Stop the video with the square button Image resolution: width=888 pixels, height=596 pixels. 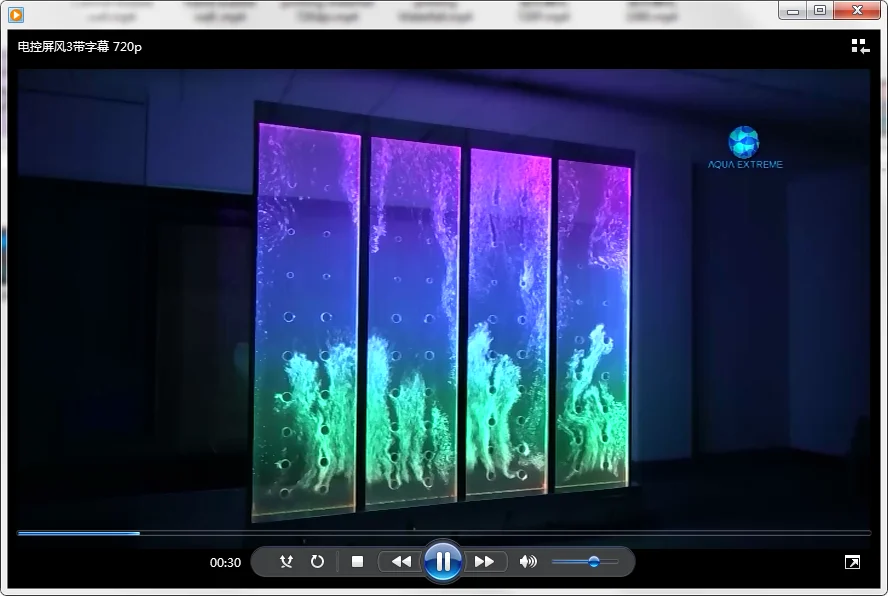tap(357, 562)
